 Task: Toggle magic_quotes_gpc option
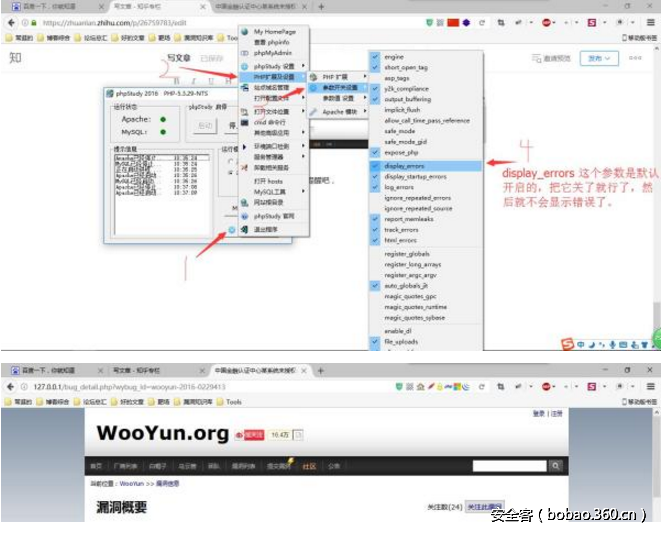click(x=426, y=296)
